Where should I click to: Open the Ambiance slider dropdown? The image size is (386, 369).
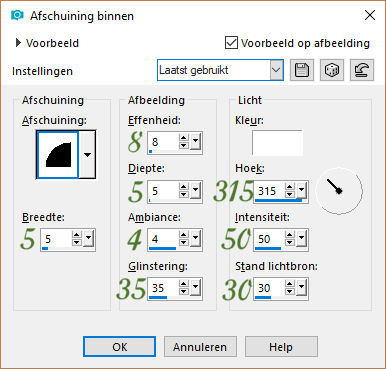[x=195, y=239]
